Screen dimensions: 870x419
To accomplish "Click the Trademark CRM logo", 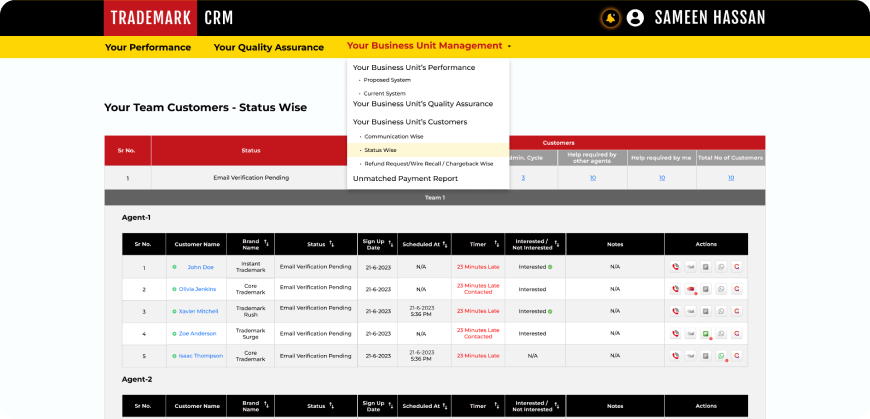I will coord(170,18).
